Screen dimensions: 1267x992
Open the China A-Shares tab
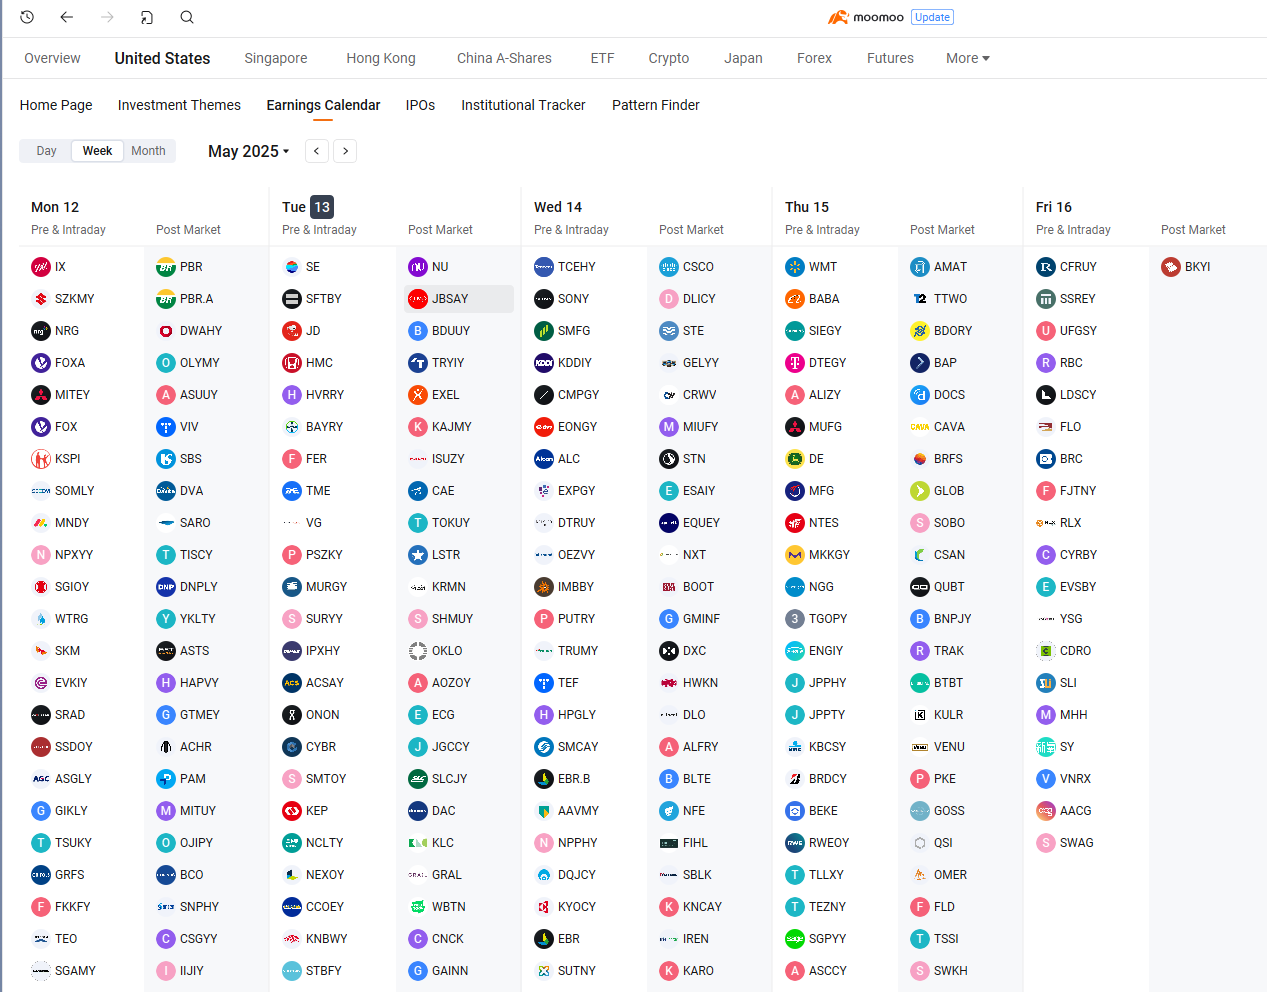(504, 58)
